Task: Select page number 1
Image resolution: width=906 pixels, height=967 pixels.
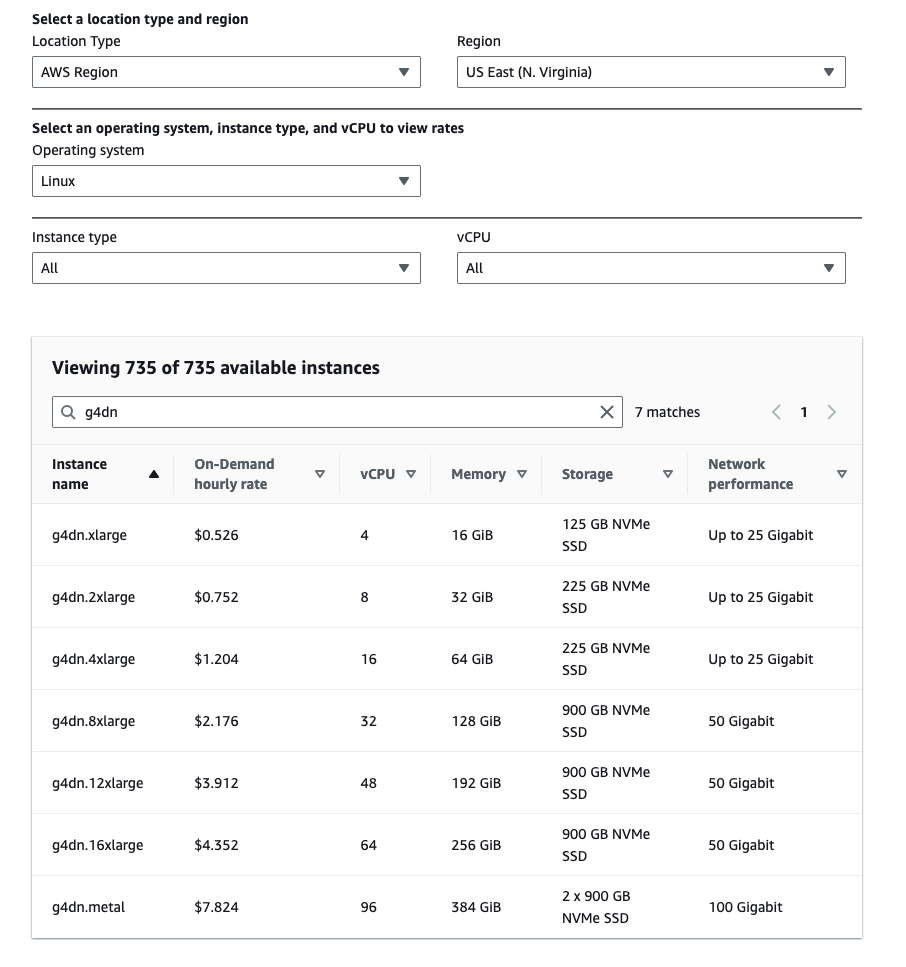Action: tap(803, 412)
